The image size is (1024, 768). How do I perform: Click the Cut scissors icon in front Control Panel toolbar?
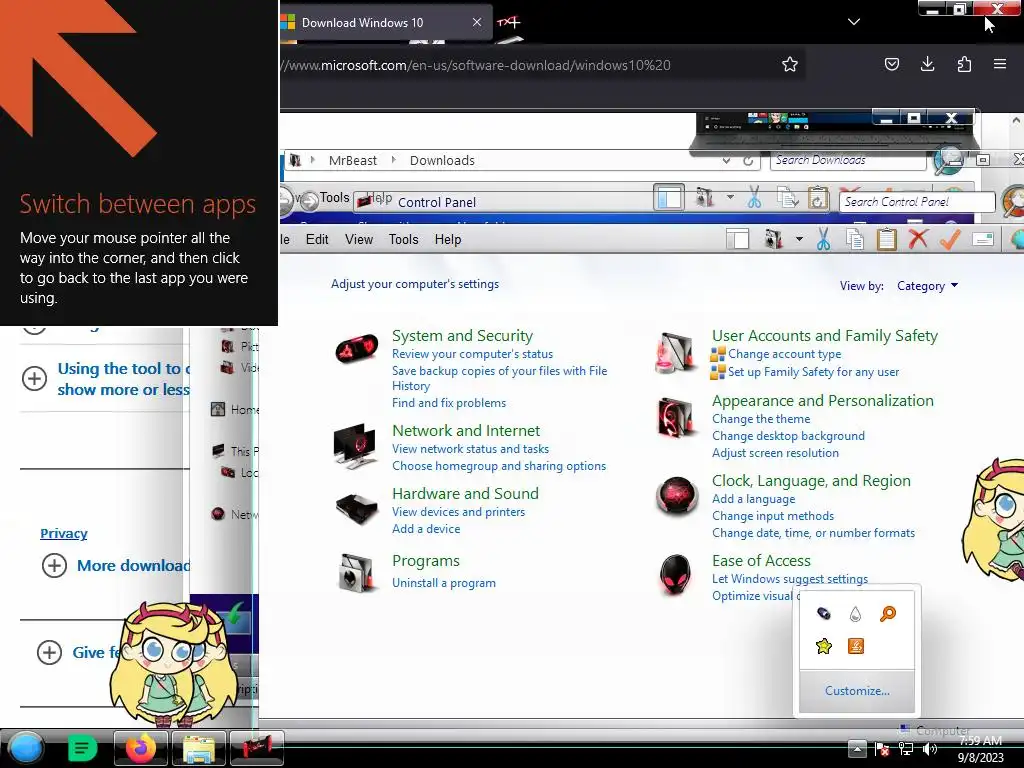pos(824,240)
